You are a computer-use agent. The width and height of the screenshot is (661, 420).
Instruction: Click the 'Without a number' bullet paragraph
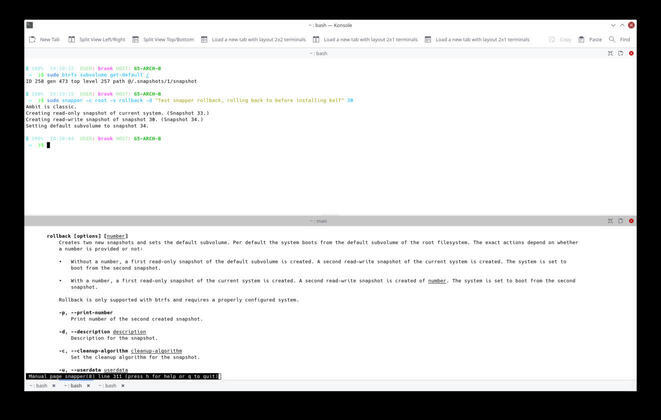[318, 265]
